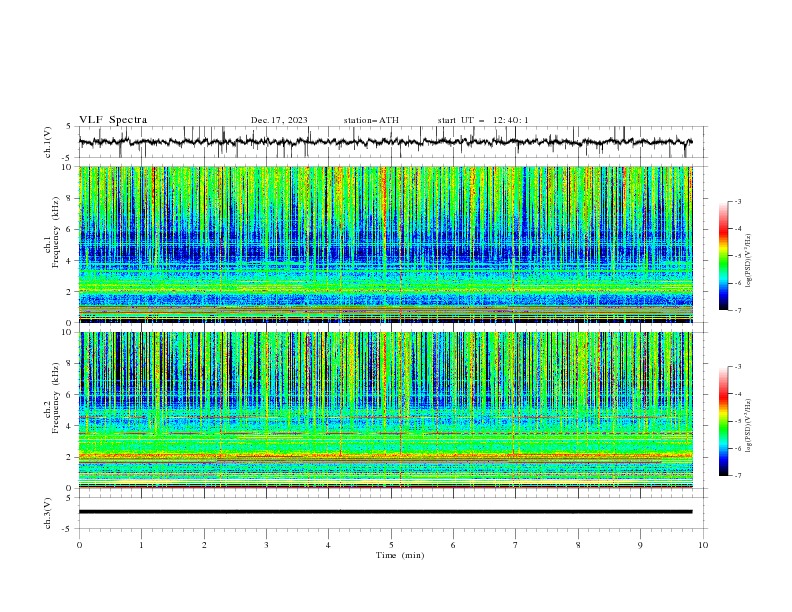The width and height of the screenshot is (792, 612).
Task: Click time axis tick label "9"
Action: click(x=640, y=545)
